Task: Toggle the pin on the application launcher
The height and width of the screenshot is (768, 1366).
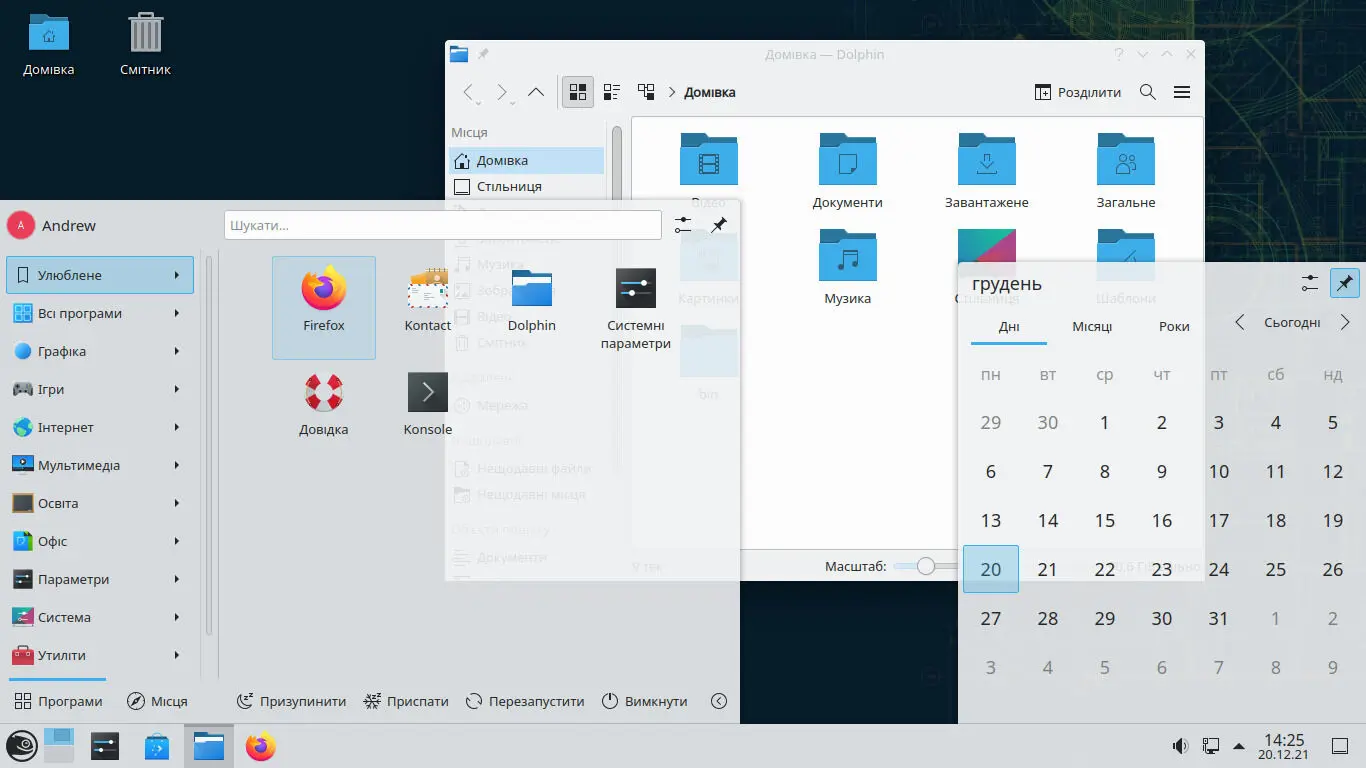Action: (x=718, y=225)
